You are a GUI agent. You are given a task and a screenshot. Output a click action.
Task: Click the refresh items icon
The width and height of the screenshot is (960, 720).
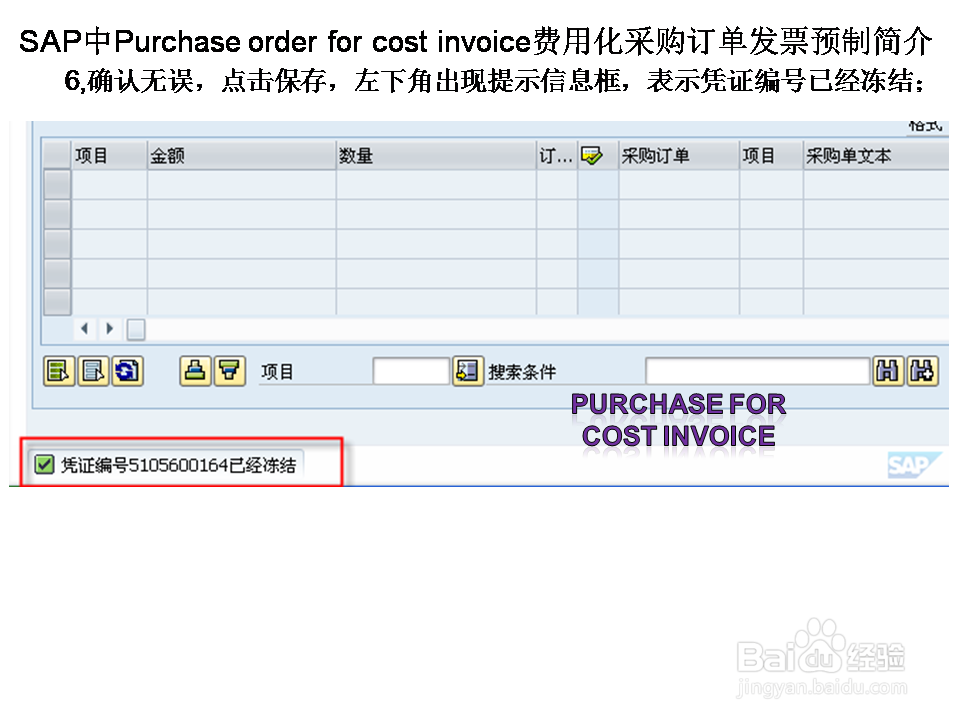pyautogui.click(x=129, y=371)
